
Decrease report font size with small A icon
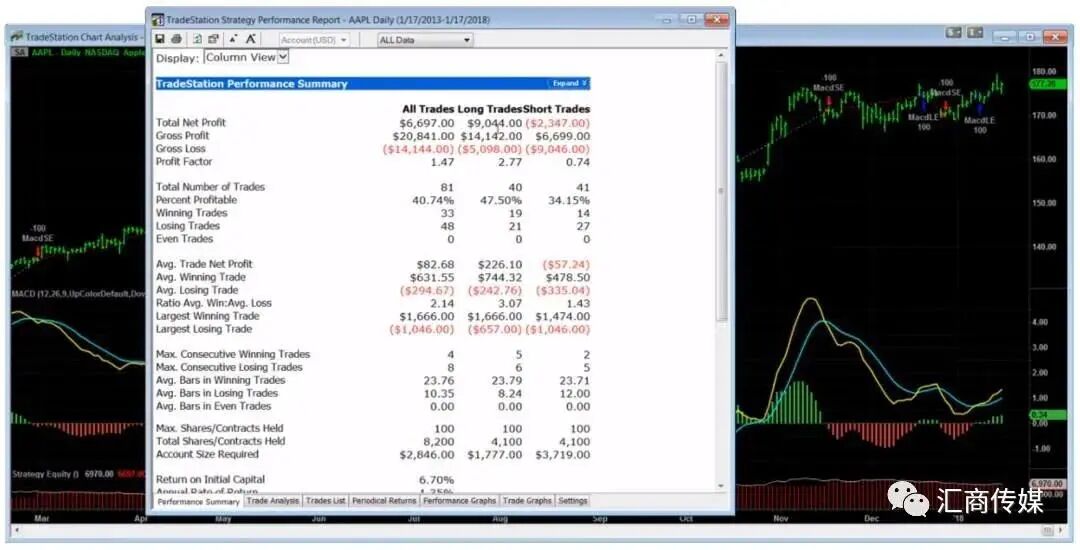233,40
